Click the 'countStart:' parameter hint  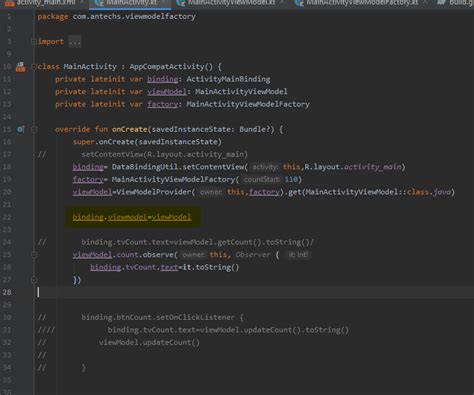[262, 180]
